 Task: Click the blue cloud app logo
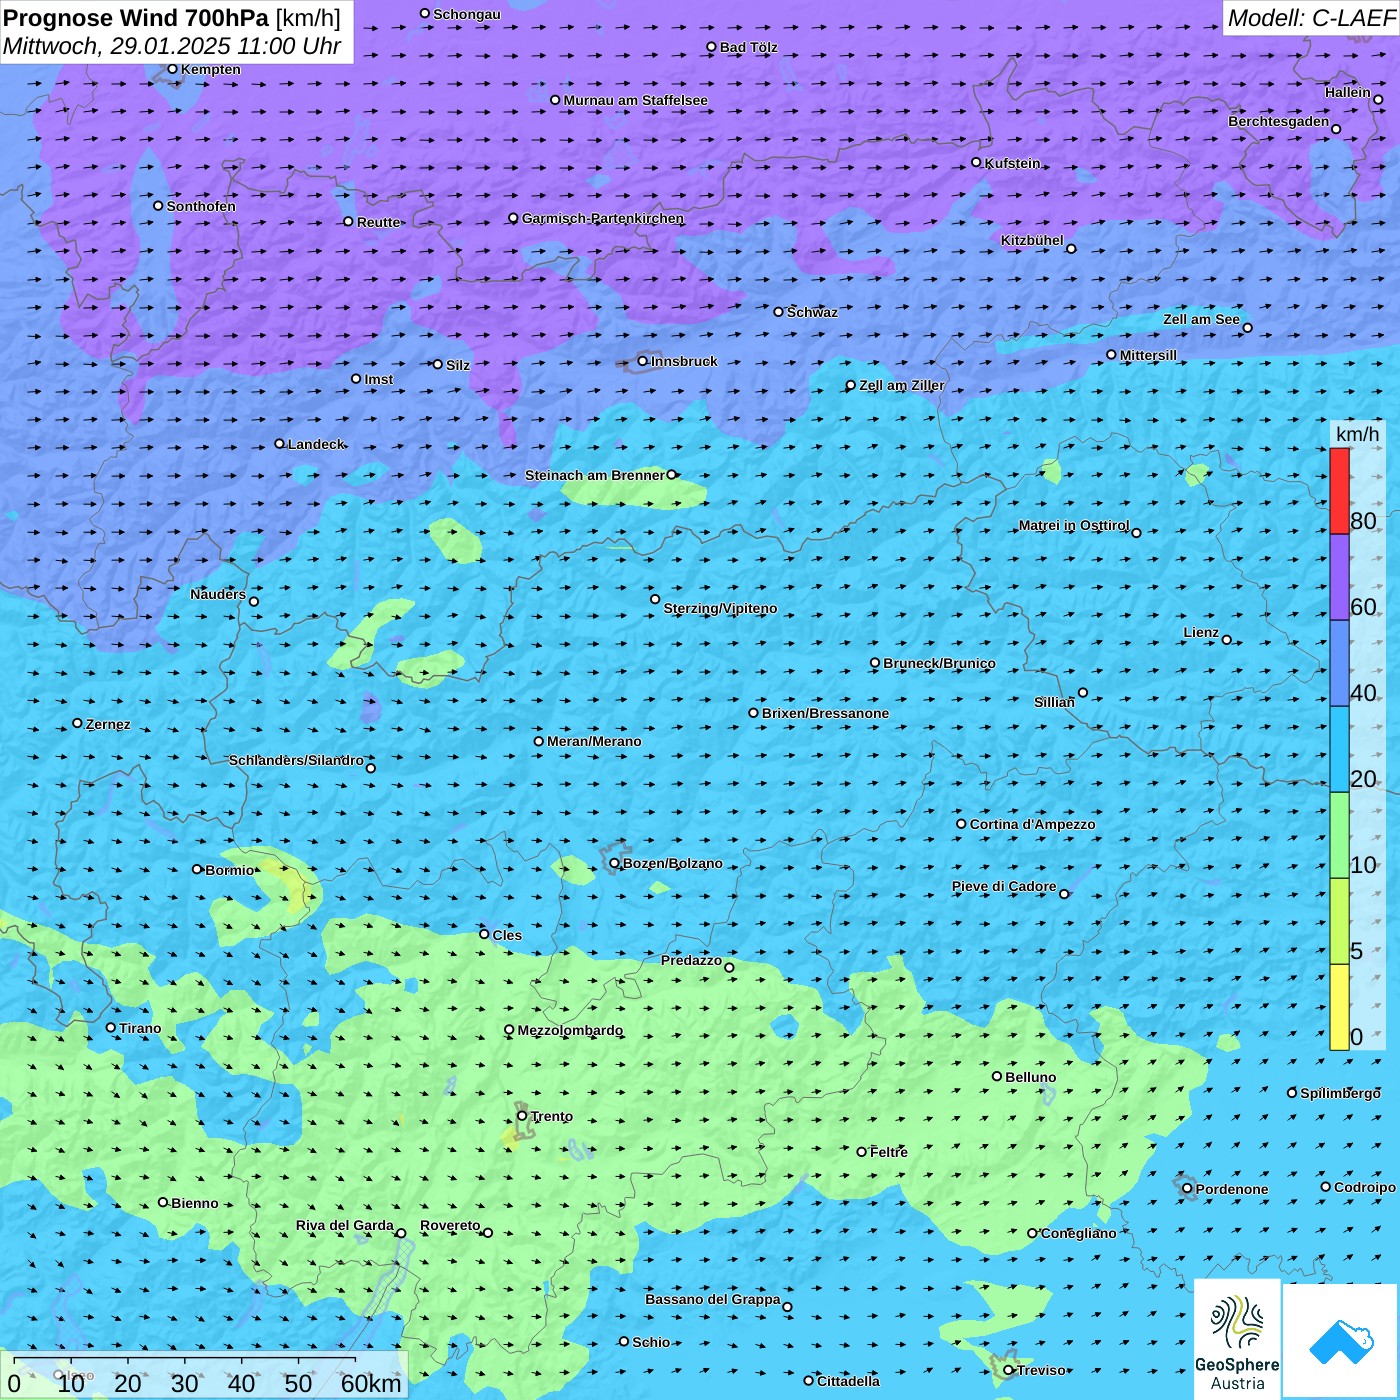pos(1341,1342)
